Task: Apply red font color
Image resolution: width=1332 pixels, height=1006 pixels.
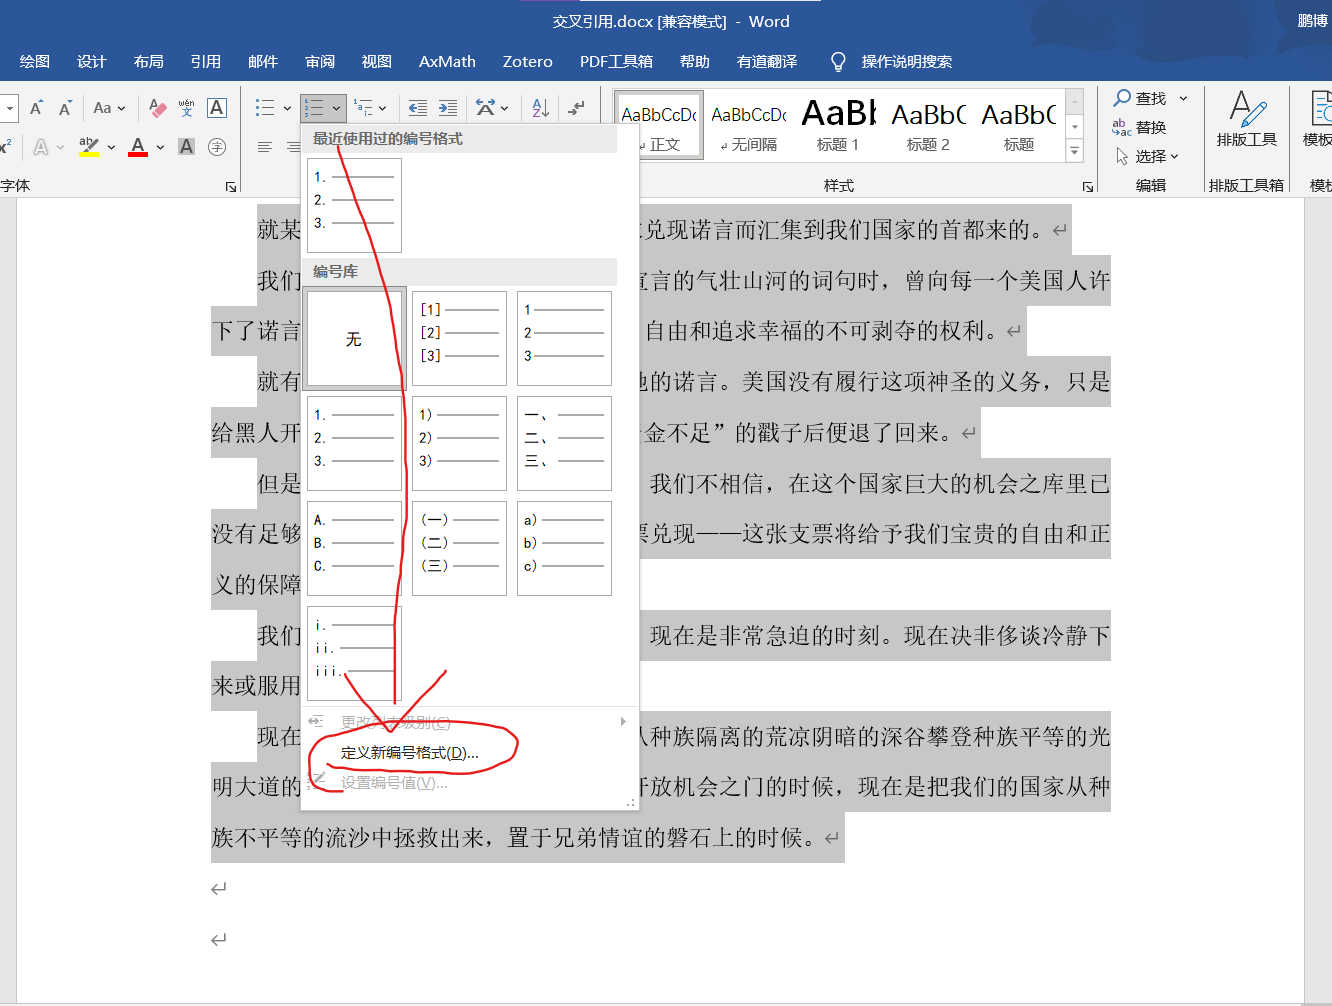Action: click(x=139, y=147)
